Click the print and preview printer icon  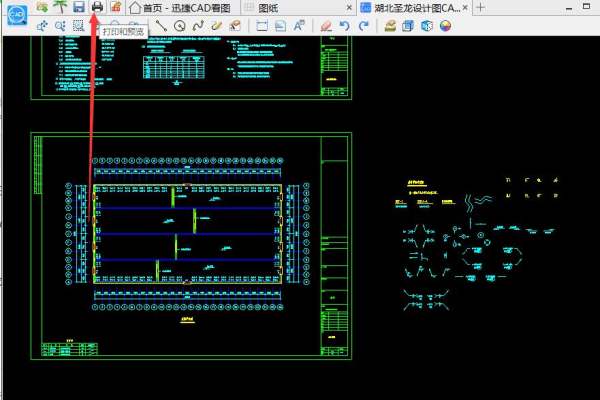pyautogui.click(x=97, y=7)
